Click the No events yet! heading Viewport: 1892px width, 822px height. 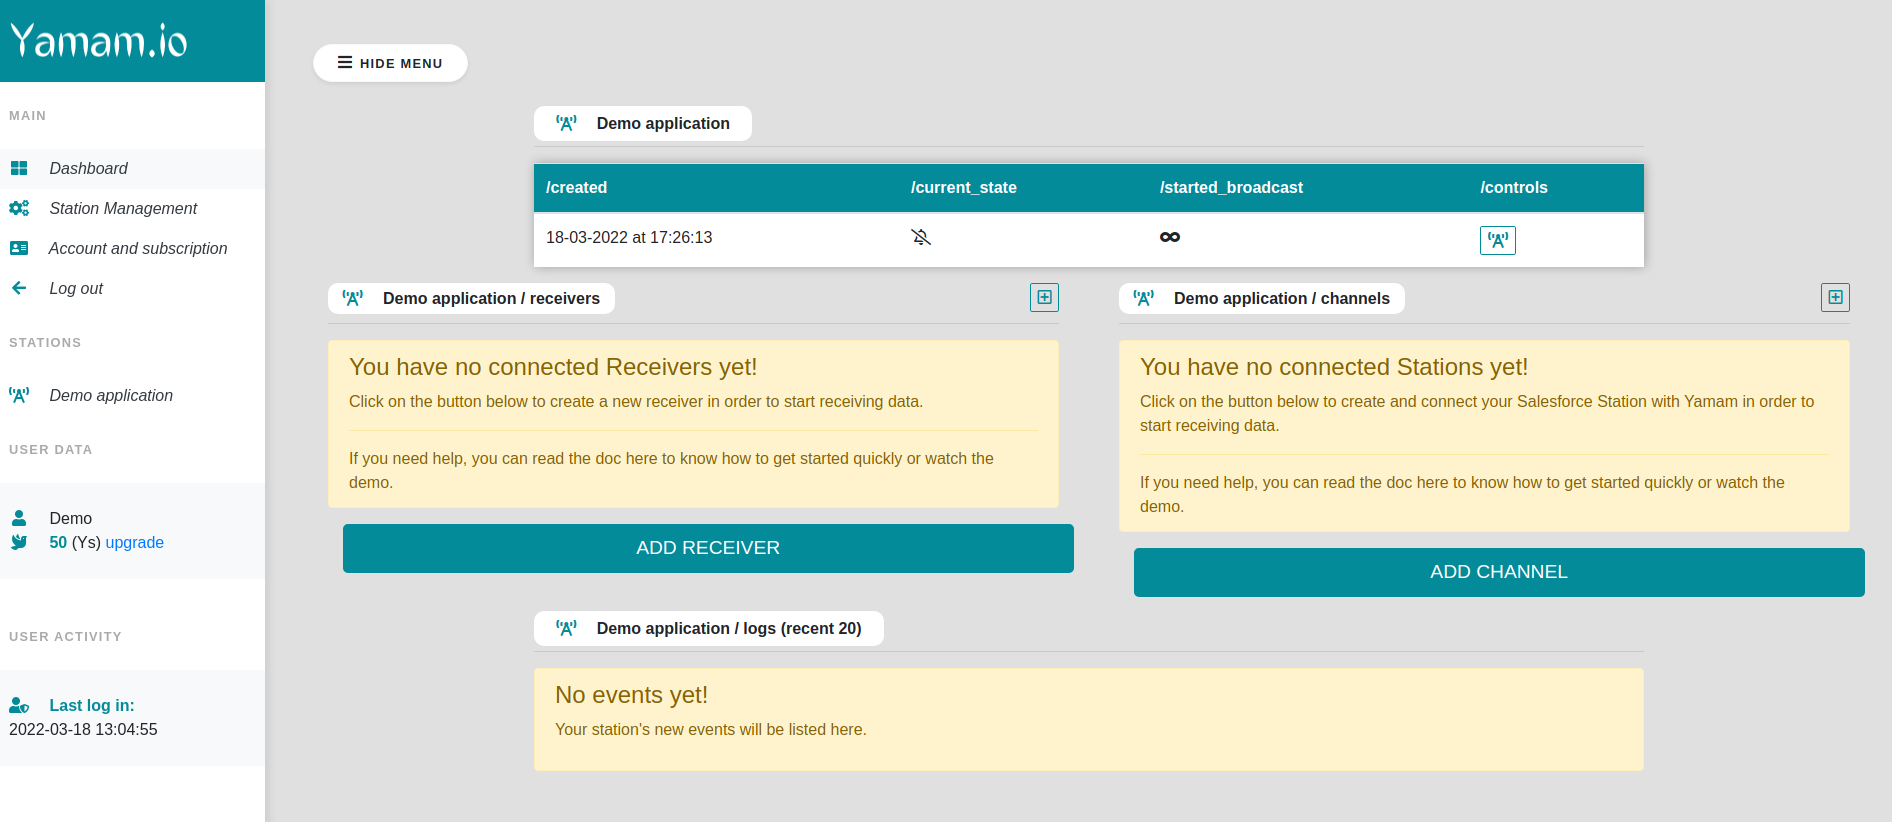tap(631, 695)
